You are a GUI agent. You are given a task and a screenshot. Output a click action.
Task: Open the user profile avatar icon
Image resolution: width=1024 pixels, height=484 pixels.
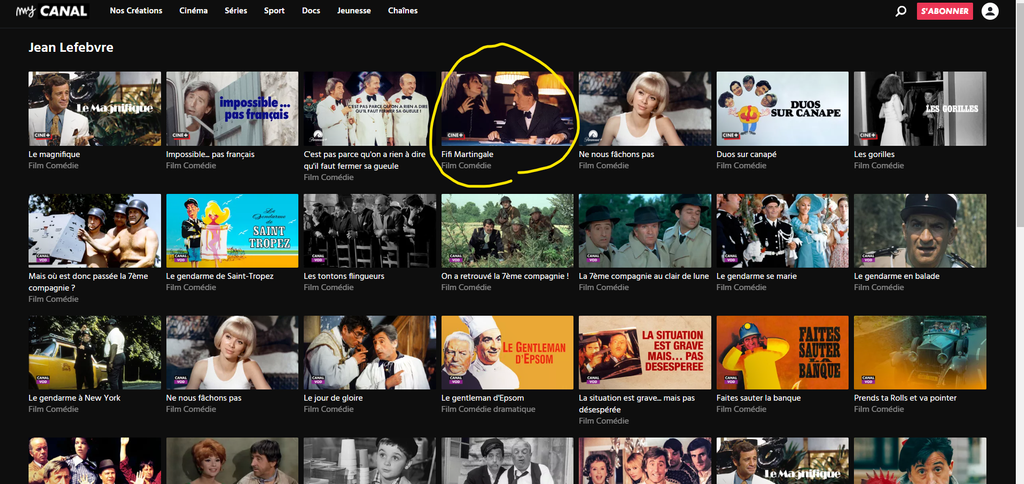coord(990,11)
